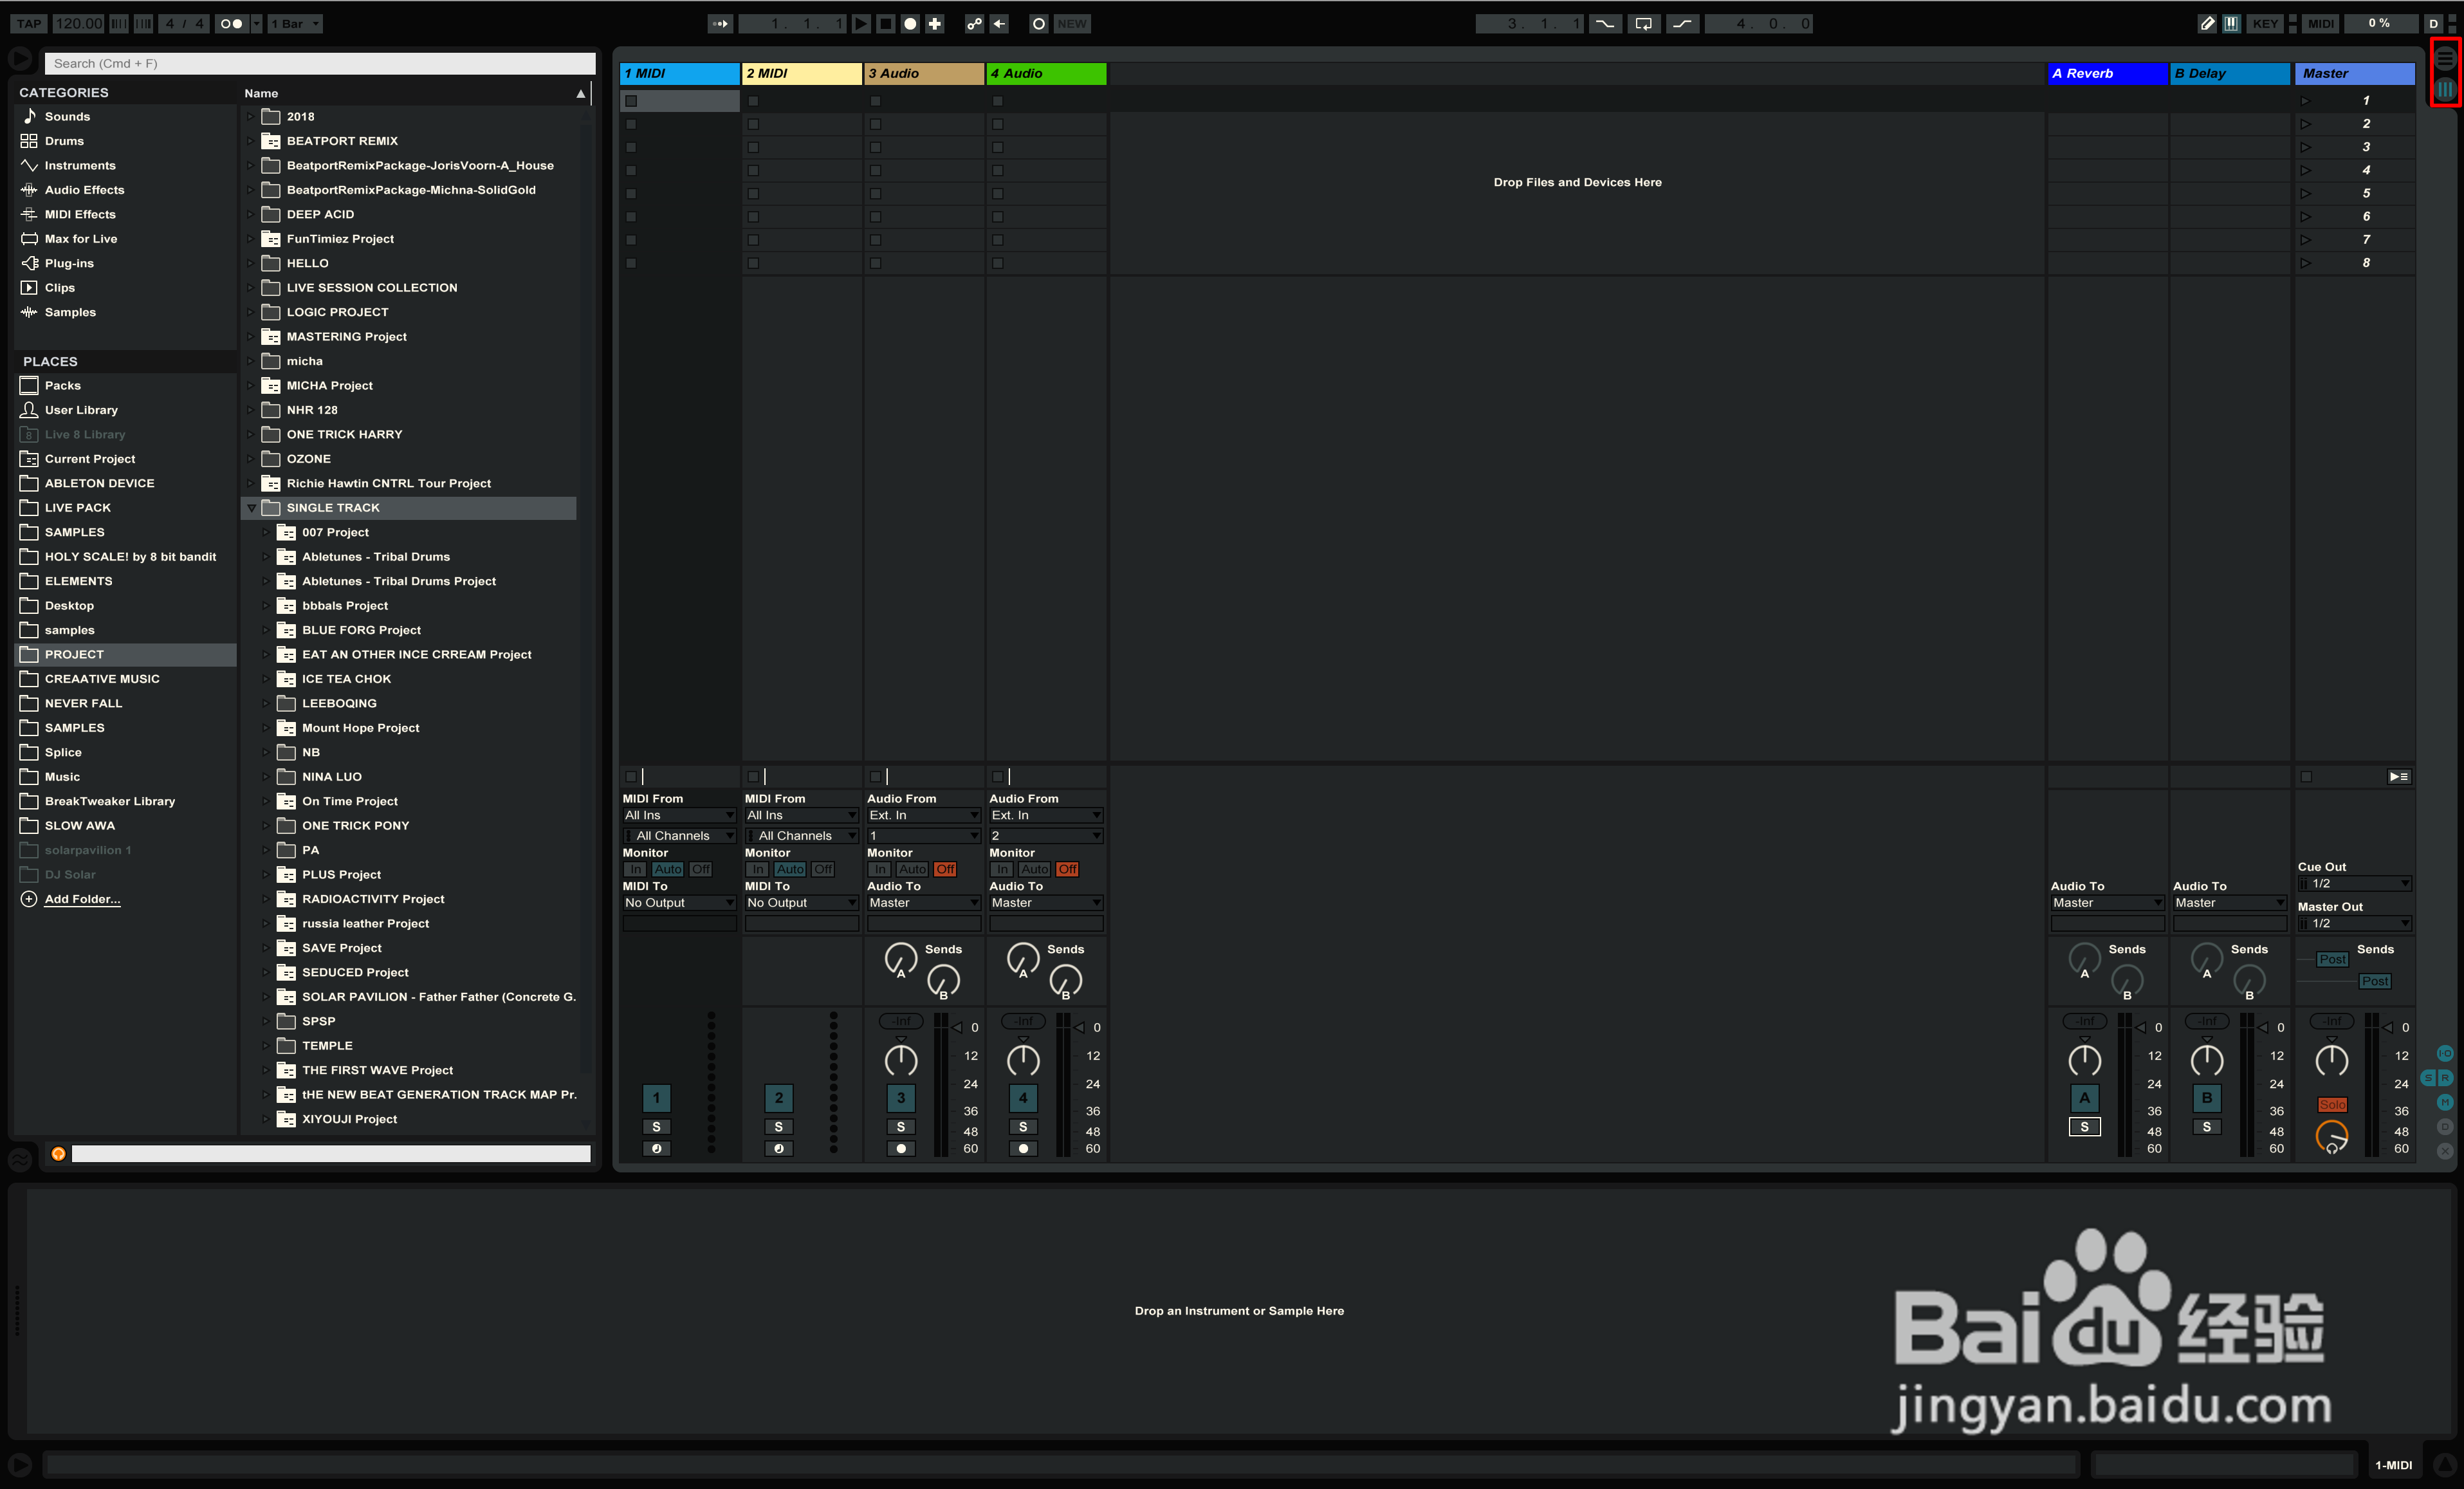The image size is (2464, 1489).
Task: Toggle MIDI map mode switch
Action: 2321,23
